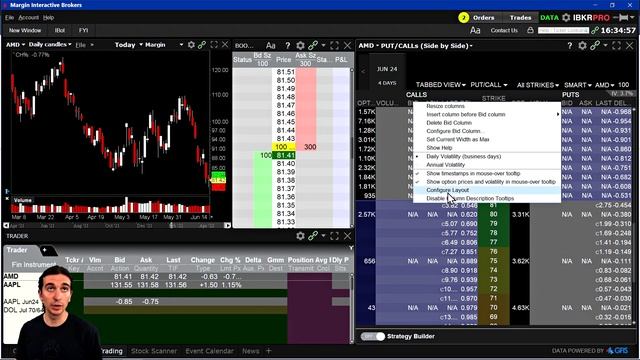Click BookTrader font size Aa icon
This screenshot has height=360, width=640.
pyautogui.click(x=271, y=45)
